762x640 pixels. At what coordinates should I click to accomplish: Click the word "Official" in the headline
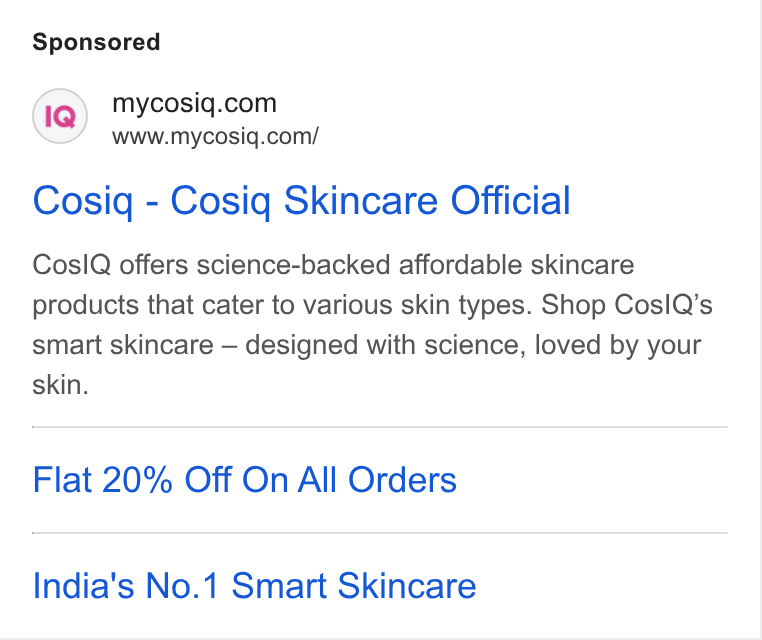tap(510, 200)
